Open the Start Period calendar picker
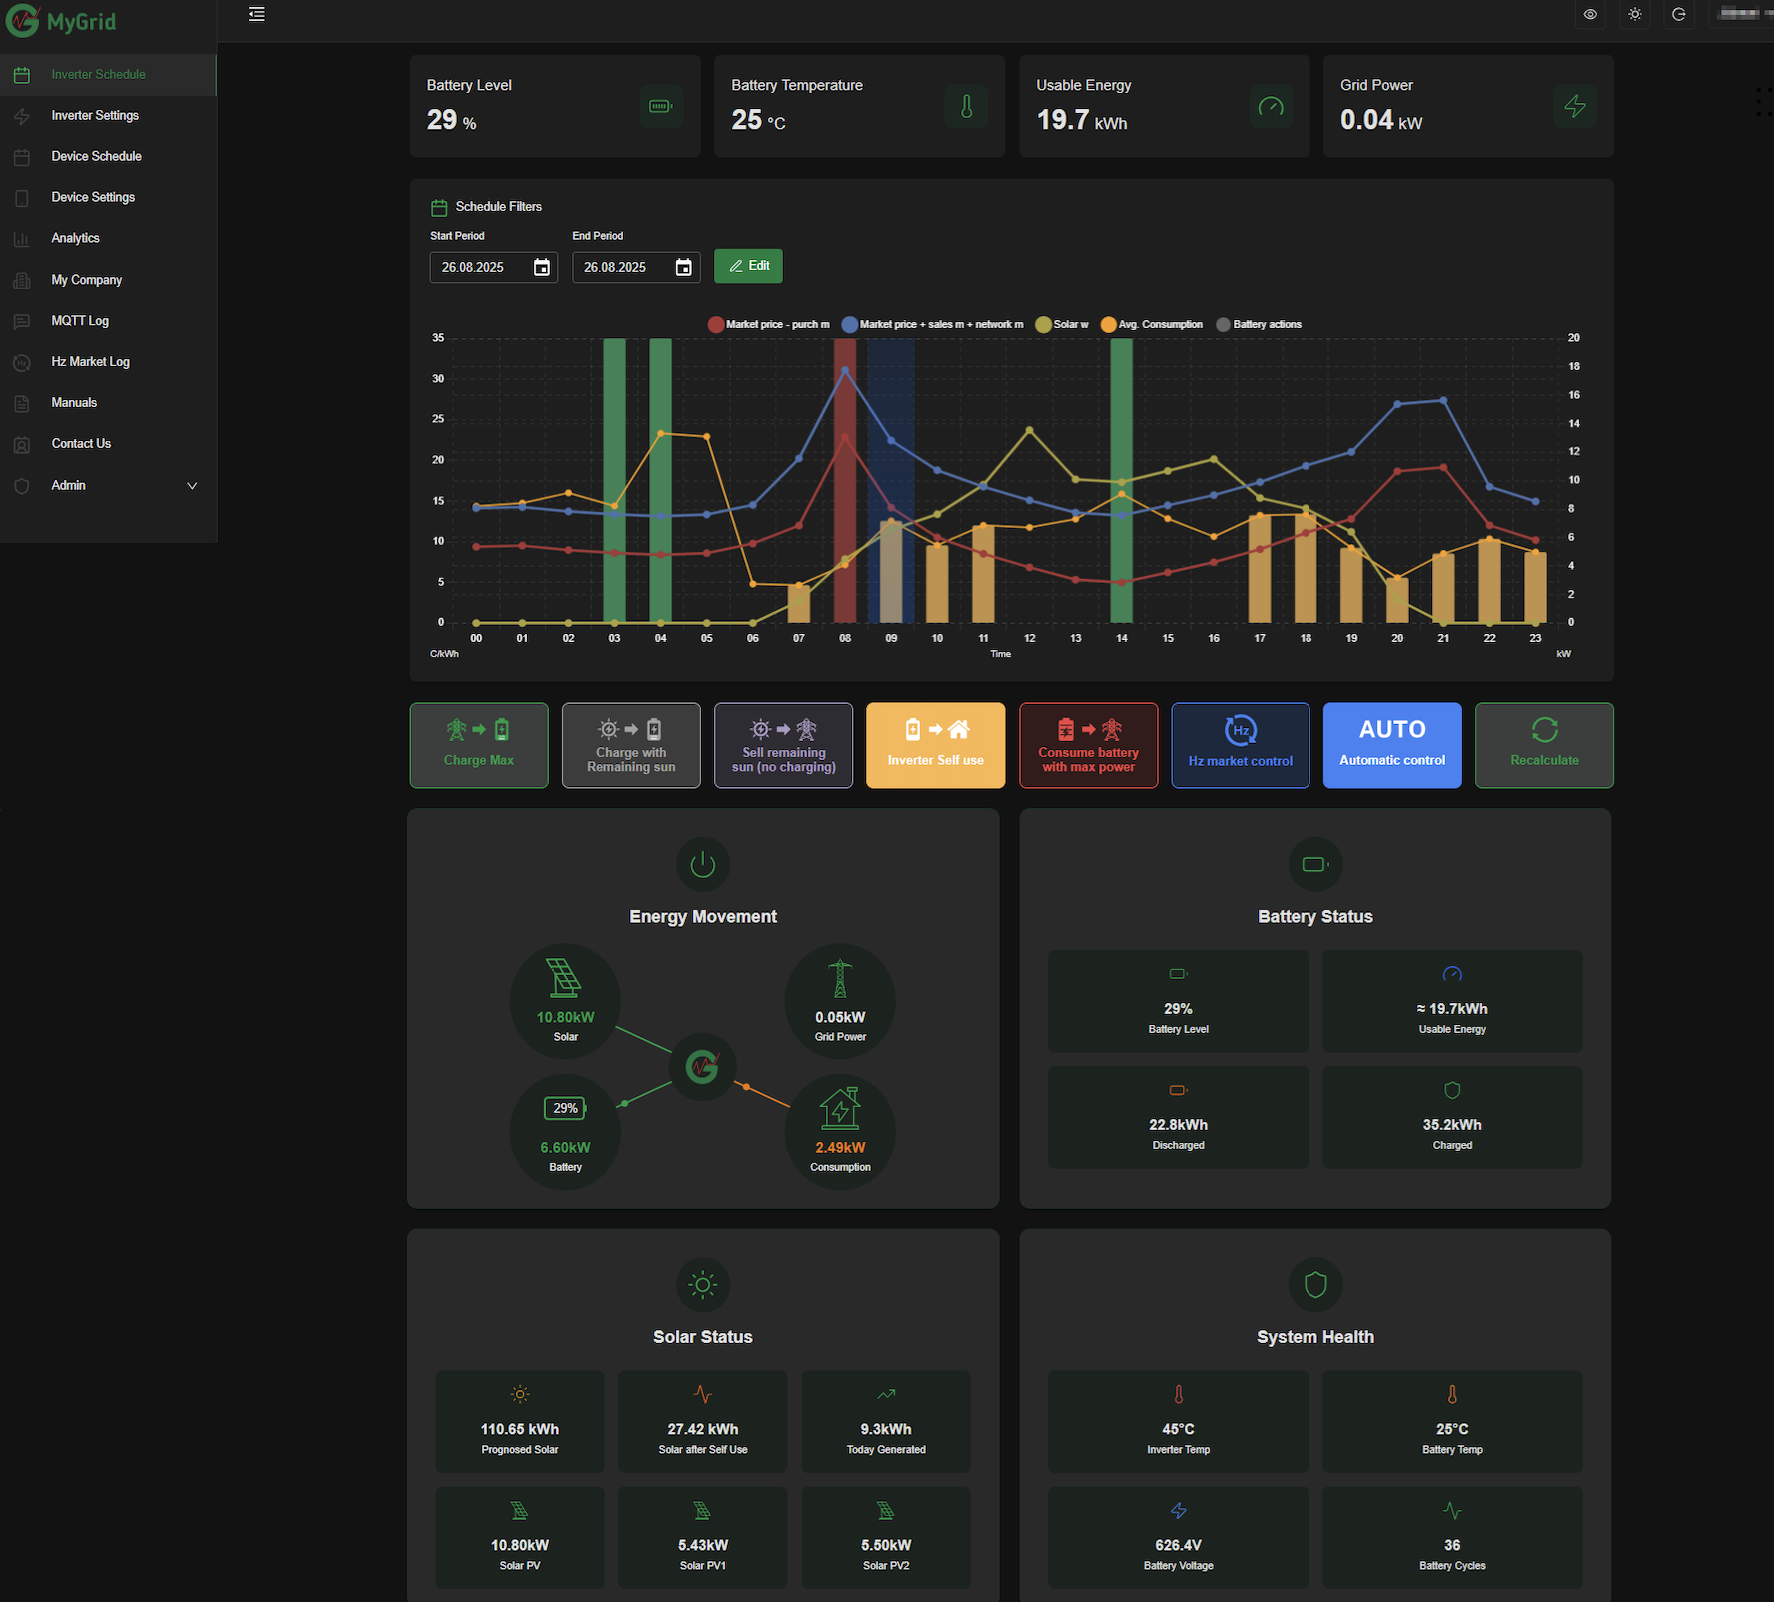 pos(541,267)
